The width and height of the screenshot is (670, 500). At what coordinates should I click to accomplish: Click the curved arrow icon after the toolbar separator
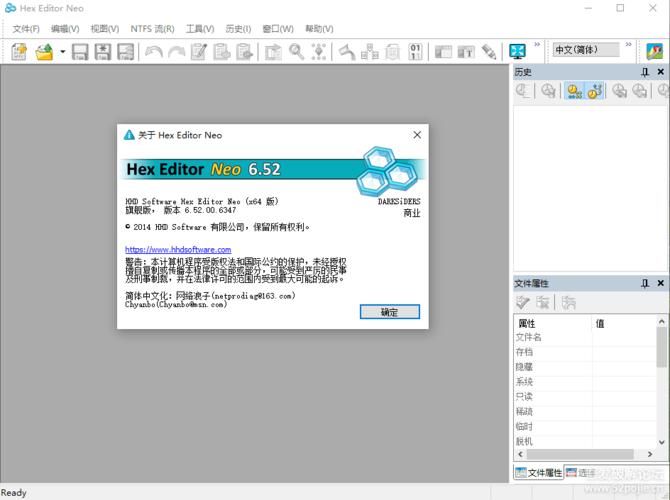click(x=347, y=52)
